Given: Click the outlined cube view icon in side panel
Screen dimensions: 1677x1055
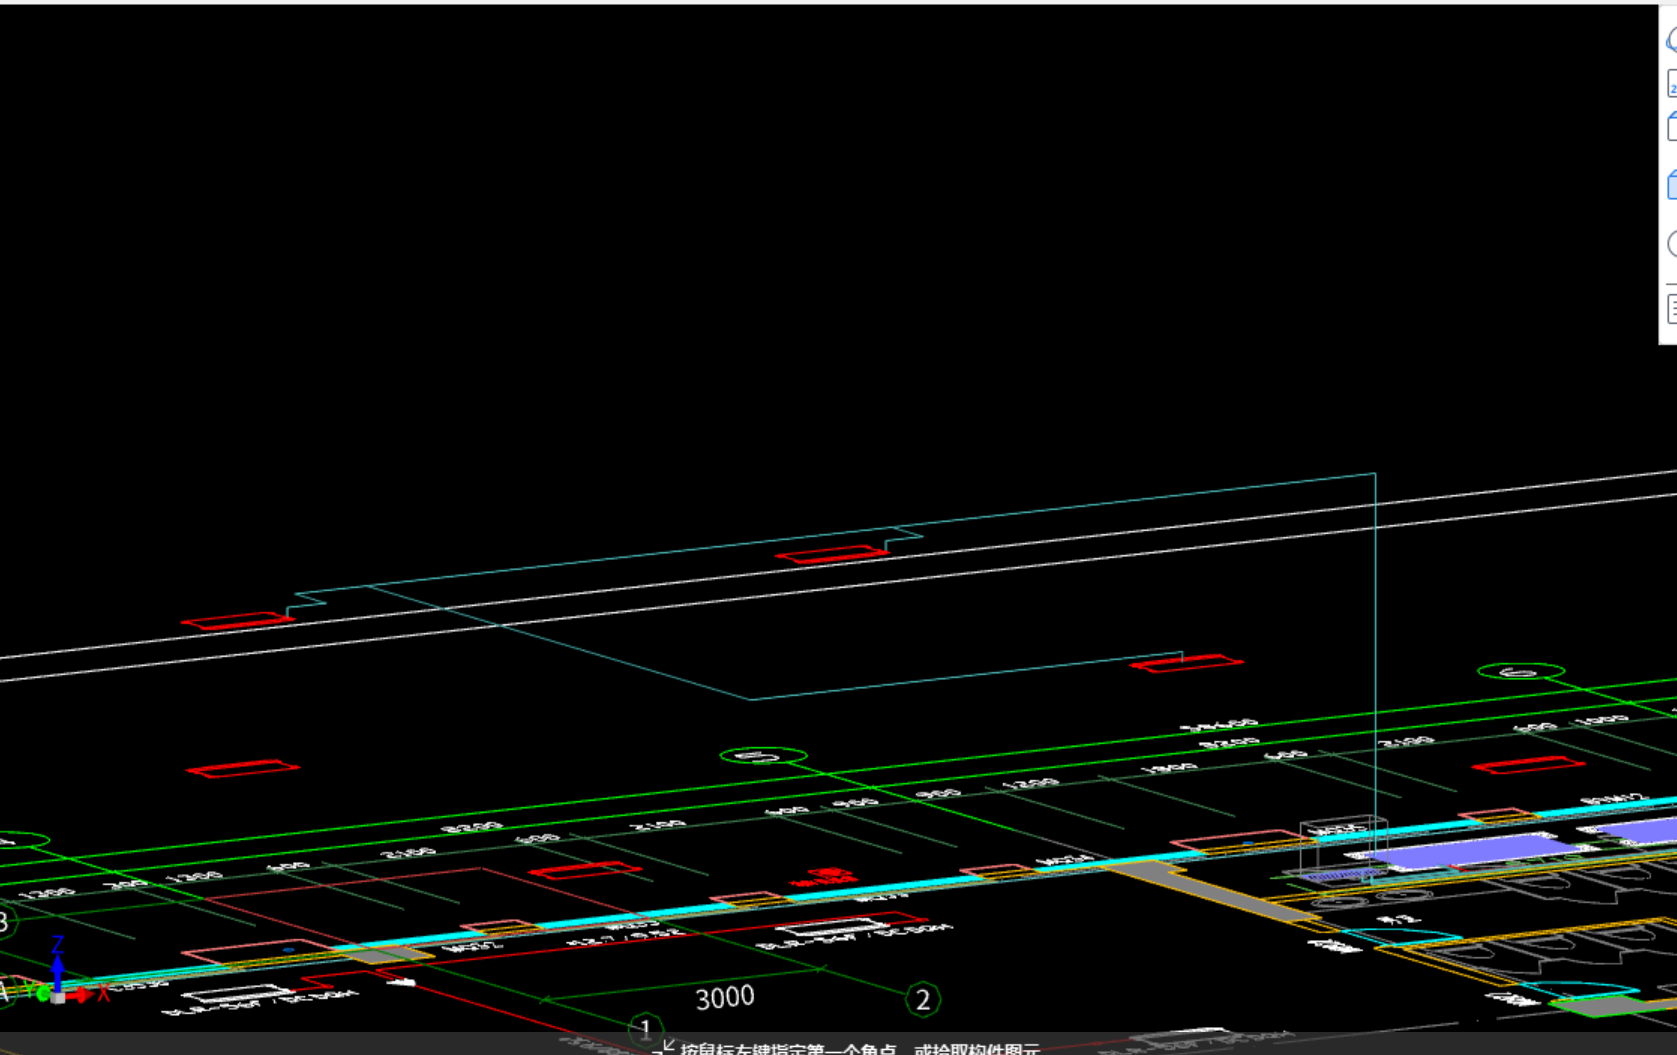Looking at the screenshot, I should click(1671, 127).
